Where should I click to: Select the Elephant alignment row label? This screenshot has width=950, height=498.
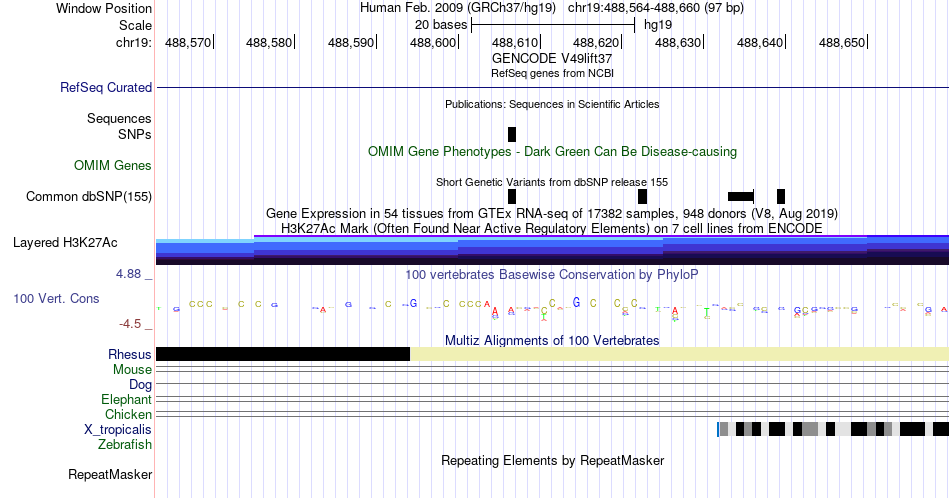click(127, 400)
